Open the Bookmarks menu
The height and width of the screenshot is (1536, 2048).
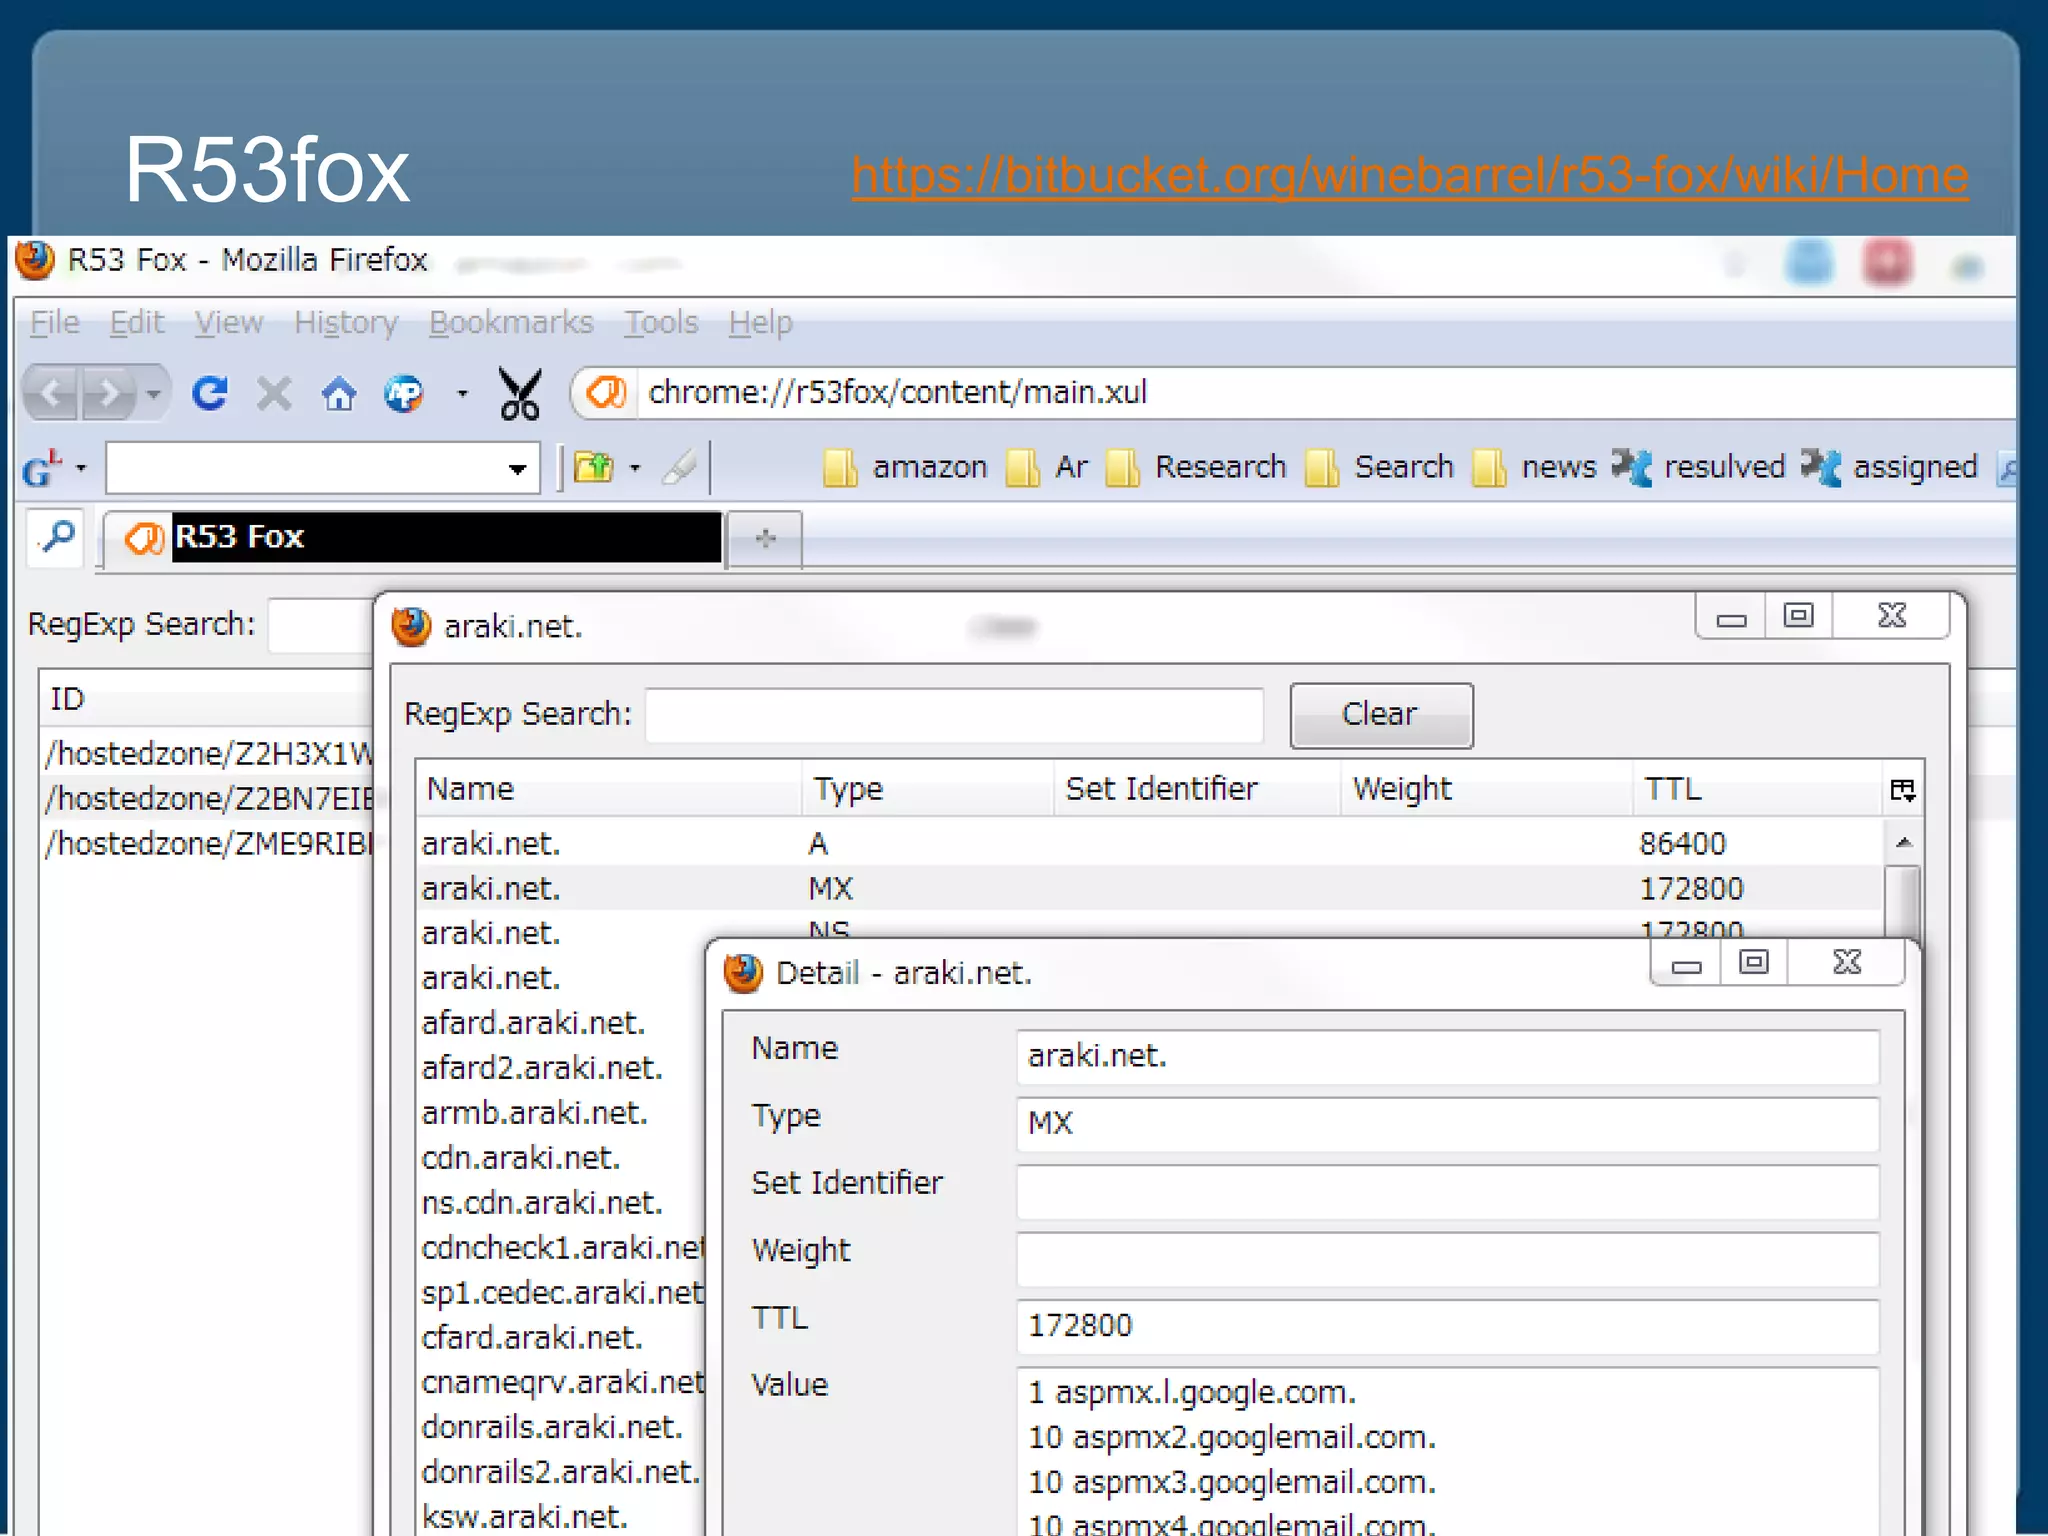click(511, 323)
